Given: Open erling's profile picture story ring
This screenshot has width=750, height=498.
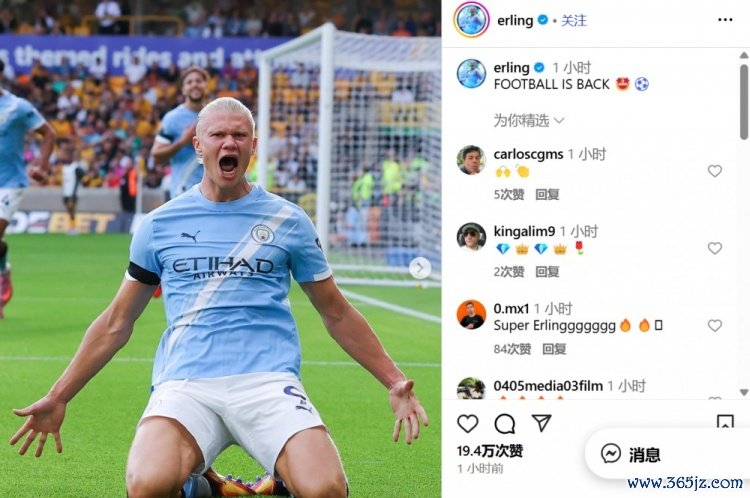Looking at the screenshot, I should click(x=471, y=20).
